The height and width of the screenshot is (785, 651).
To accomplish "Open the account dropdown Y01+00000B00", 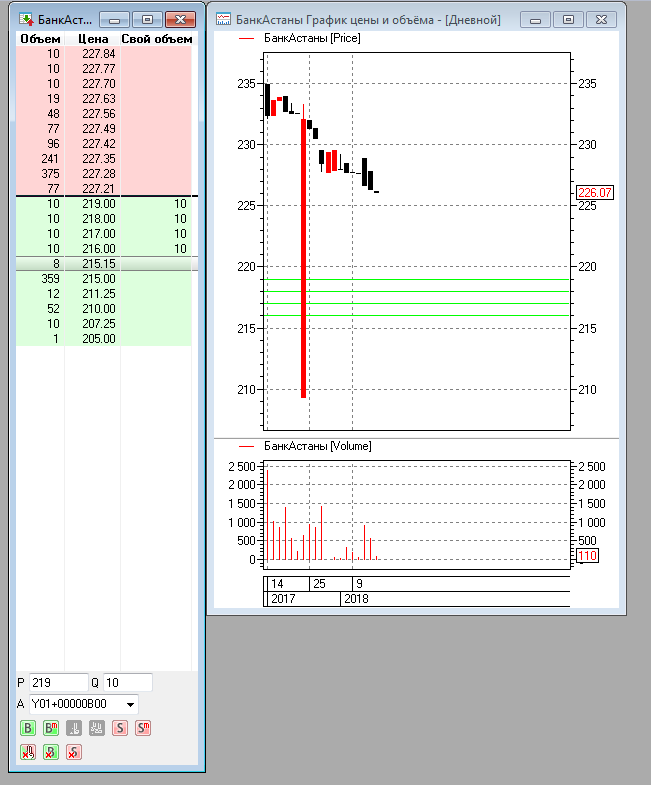I will tap(84, 704).
